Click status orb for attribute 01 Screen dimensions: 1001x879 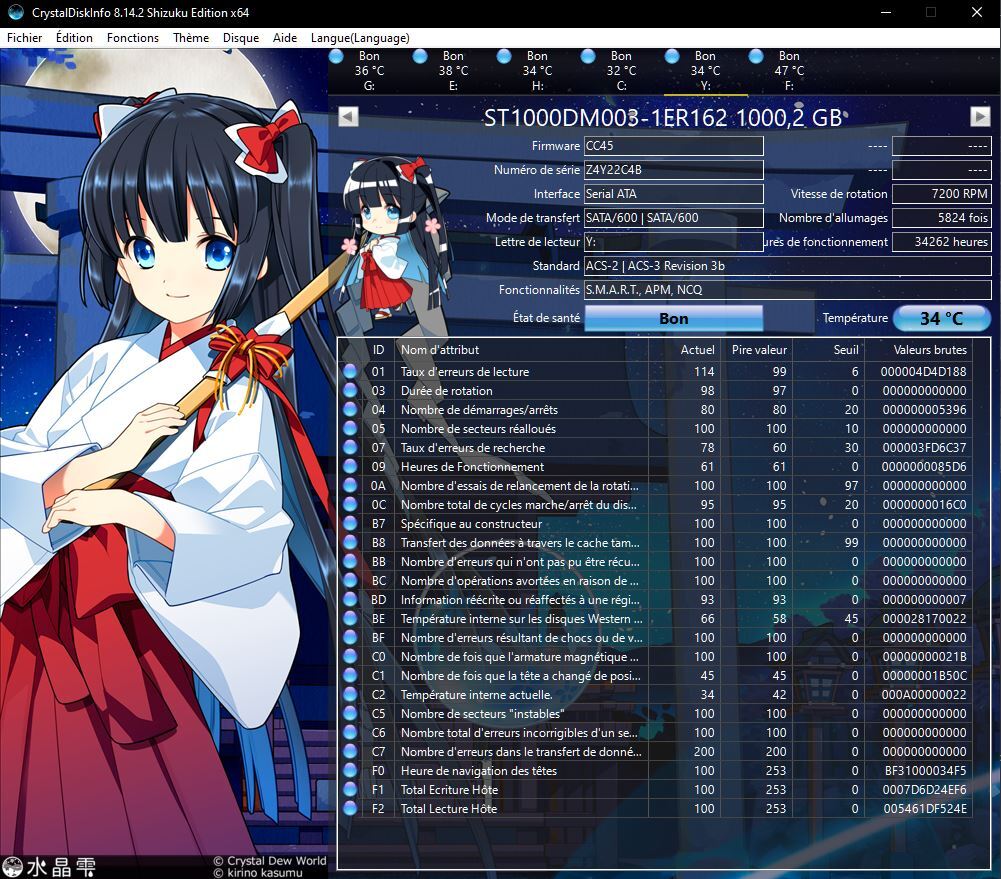coord(350,372)
